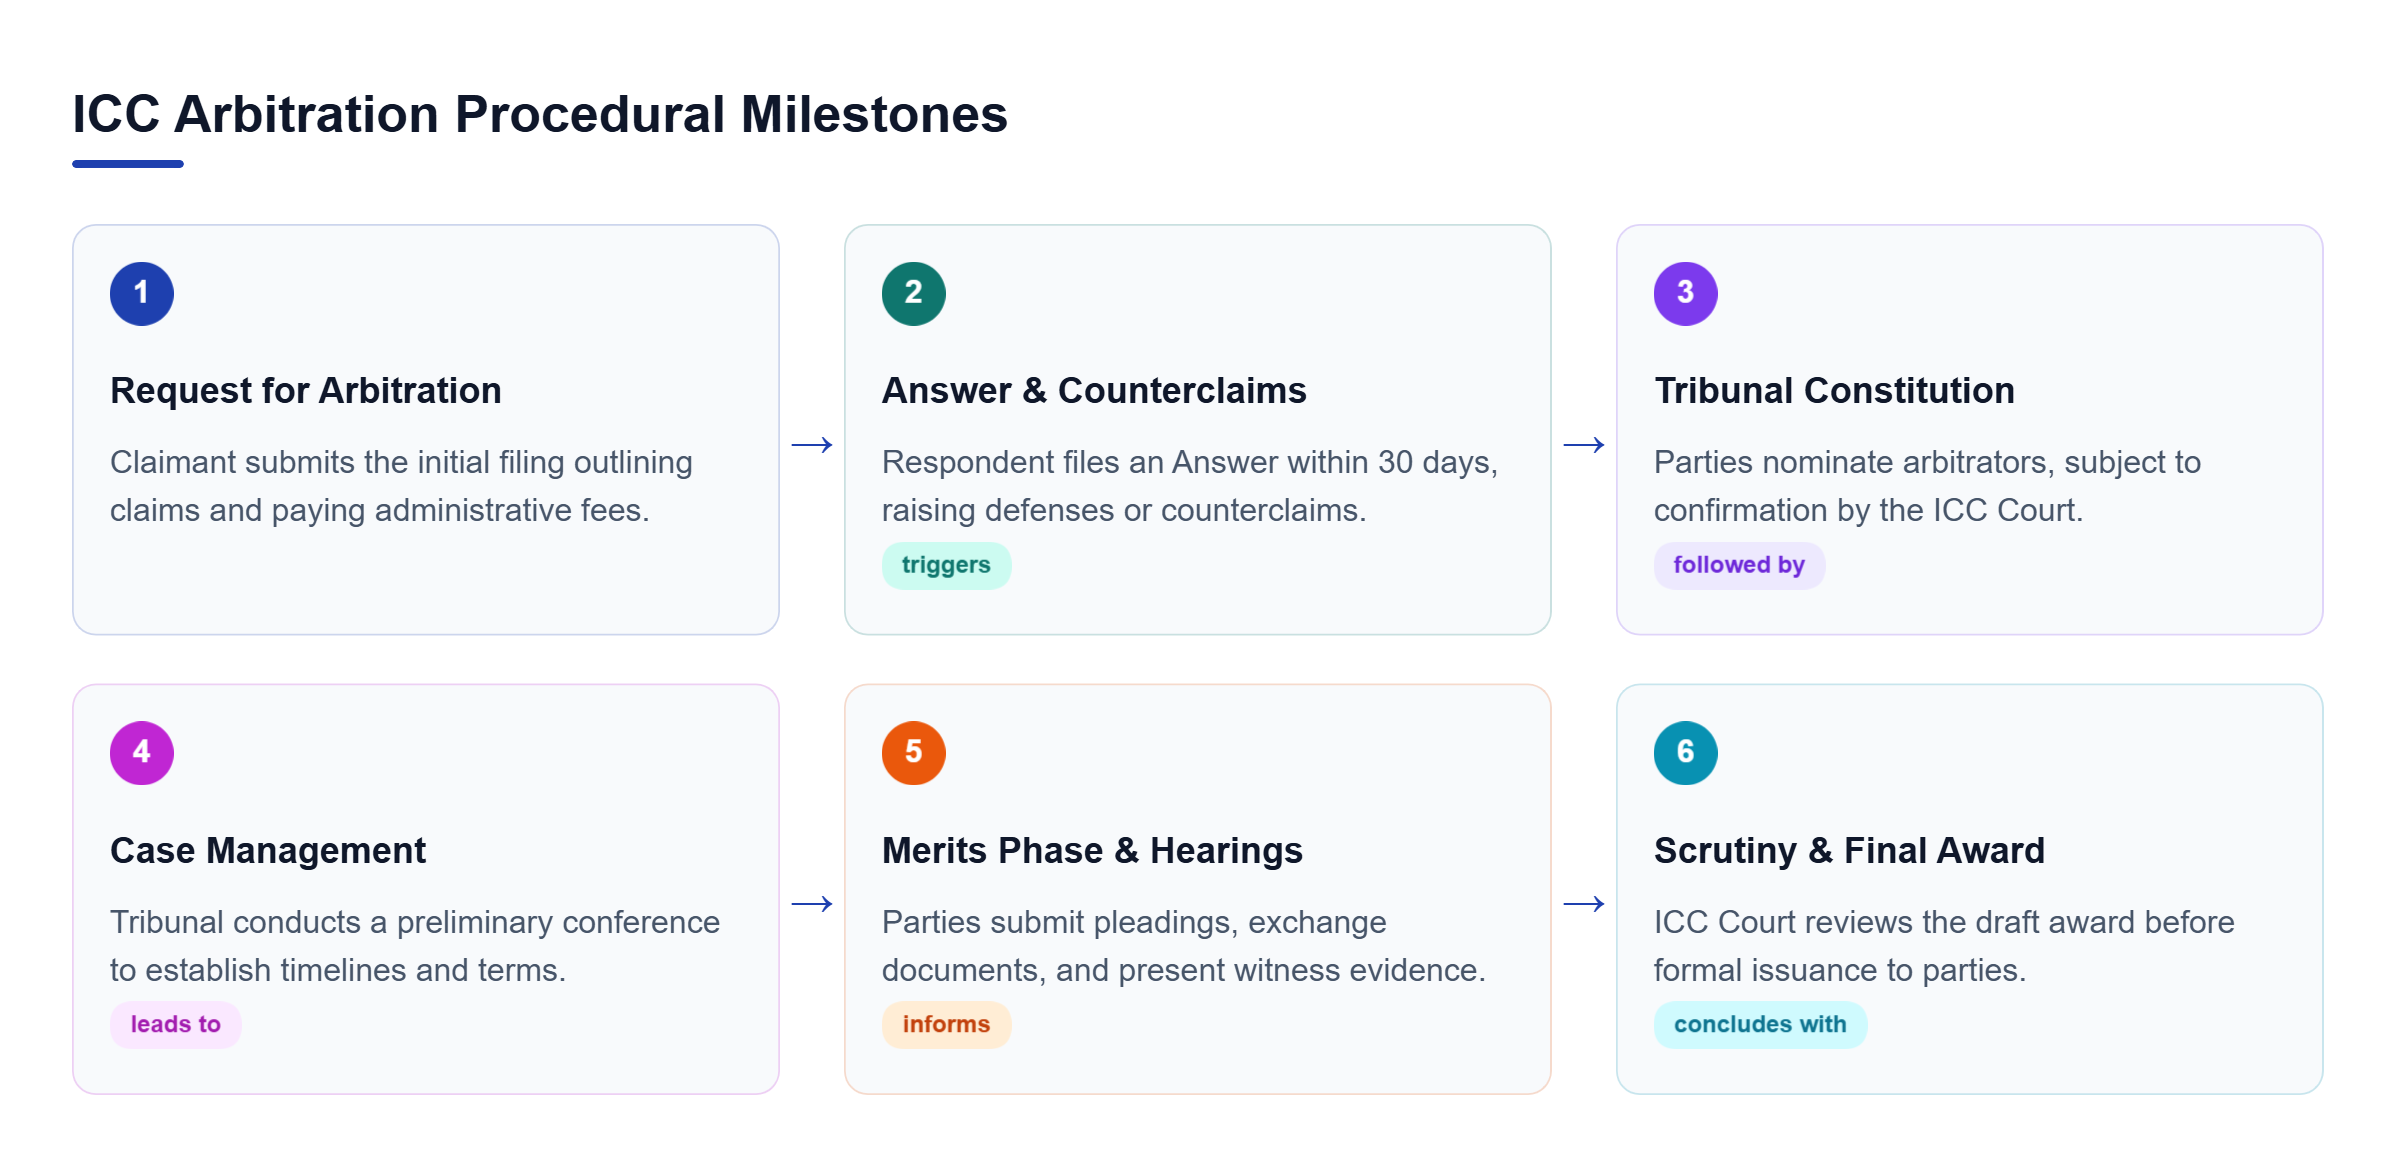Image resolution: width=2400 pixels, height=1168 pixels.
Task: Select the 'leads to' label
Action: [176, 1024]
